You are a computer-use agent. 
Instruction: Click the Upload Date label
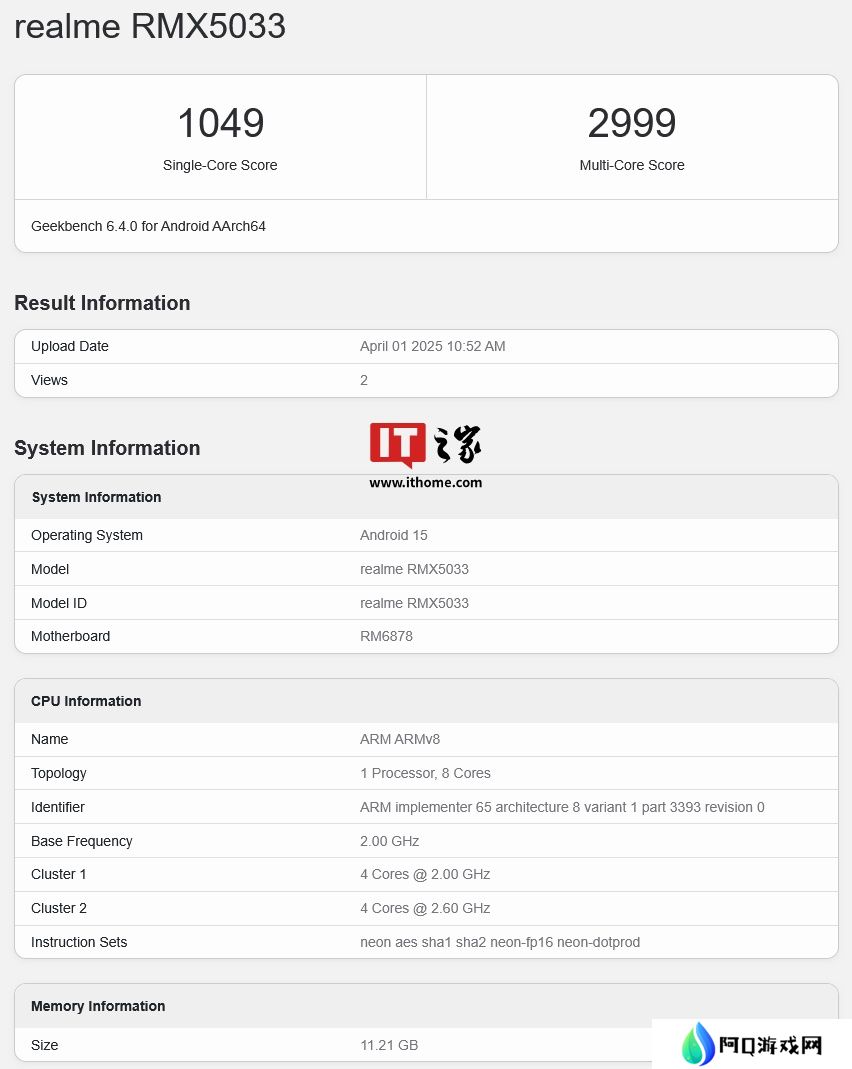coord(70,346)
